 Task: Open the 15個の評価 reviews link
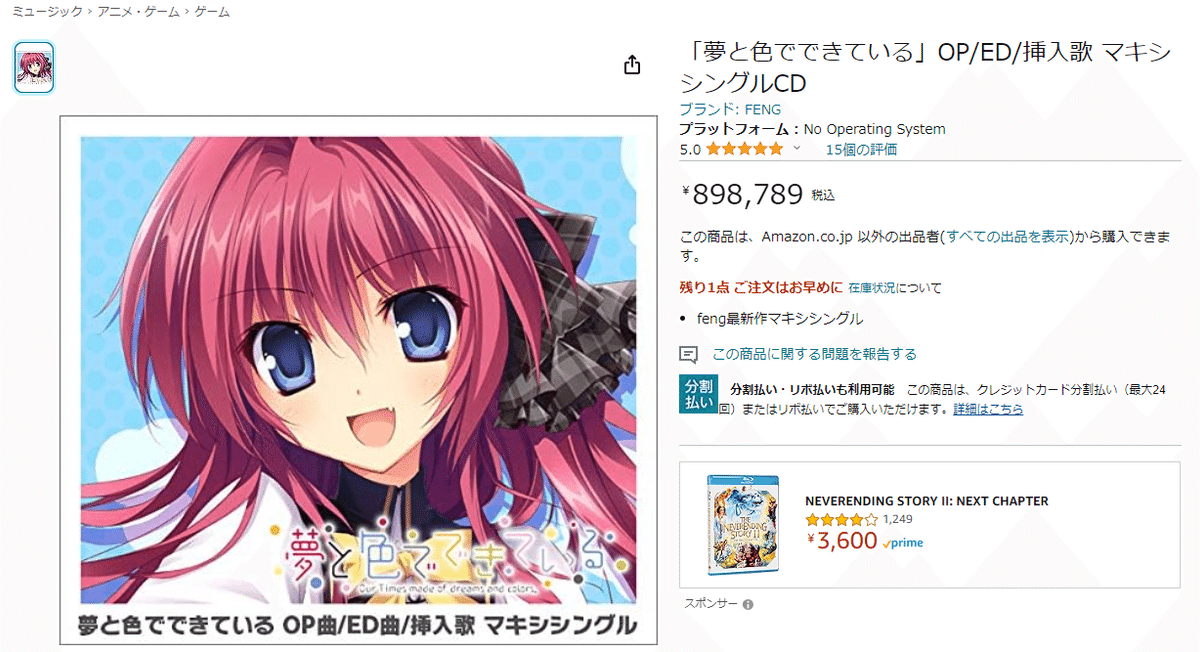click(861, 149)
